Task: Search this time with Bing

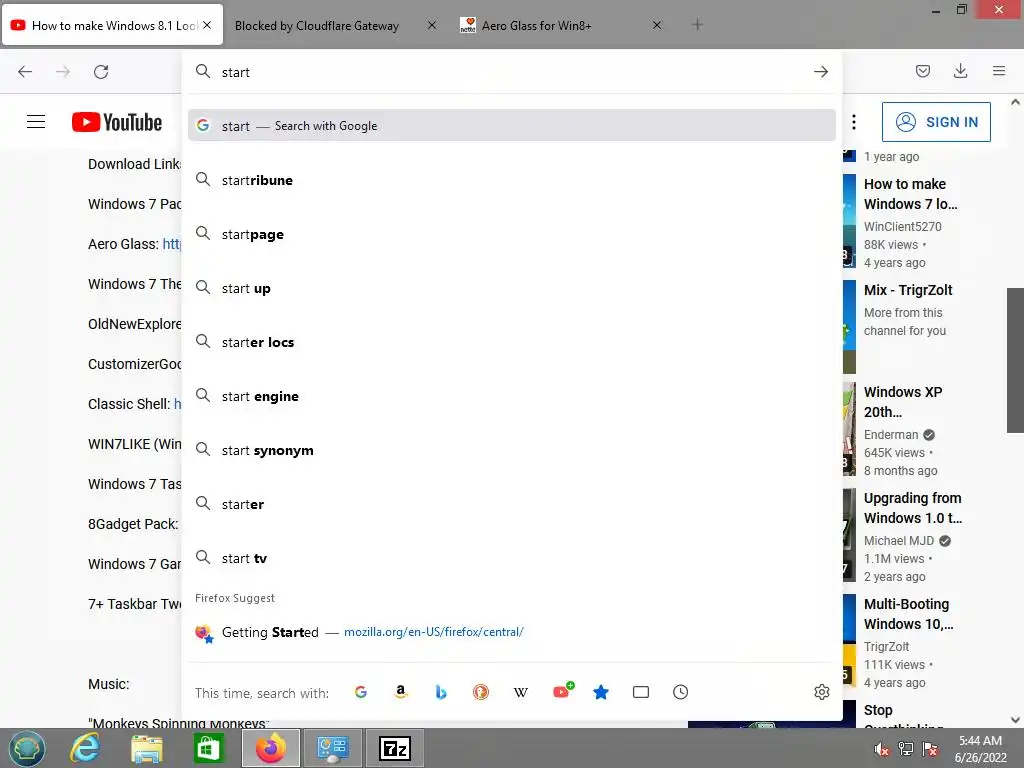Action: coord(441,692)
